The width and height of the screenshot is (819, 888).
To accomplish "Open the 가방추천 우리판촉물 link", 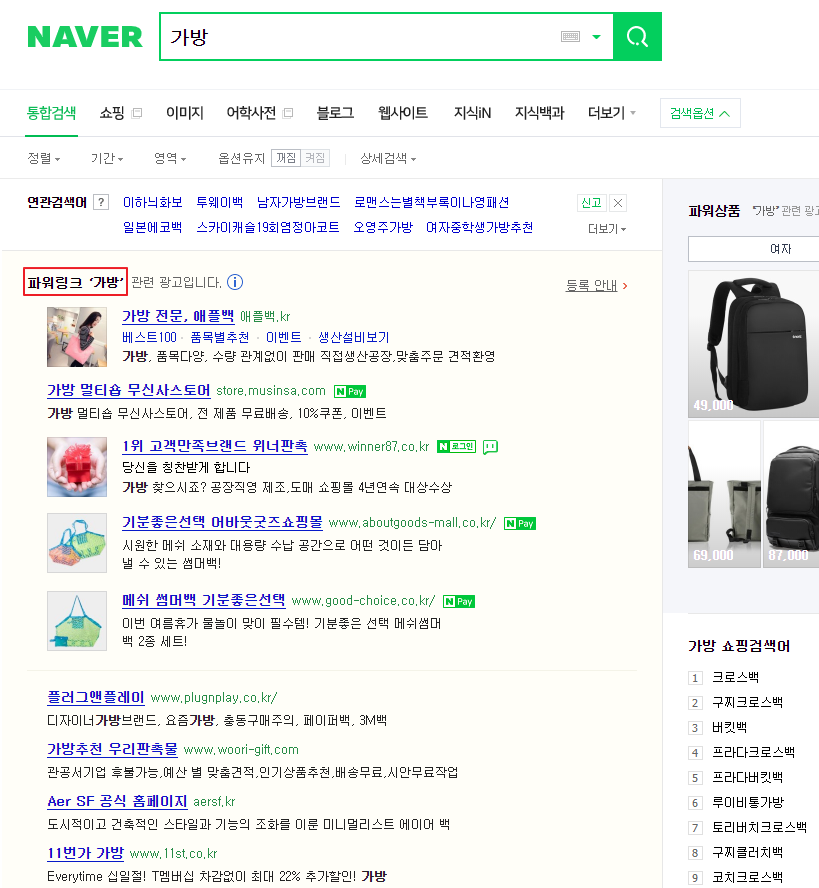I will click(x=112, y=749).
